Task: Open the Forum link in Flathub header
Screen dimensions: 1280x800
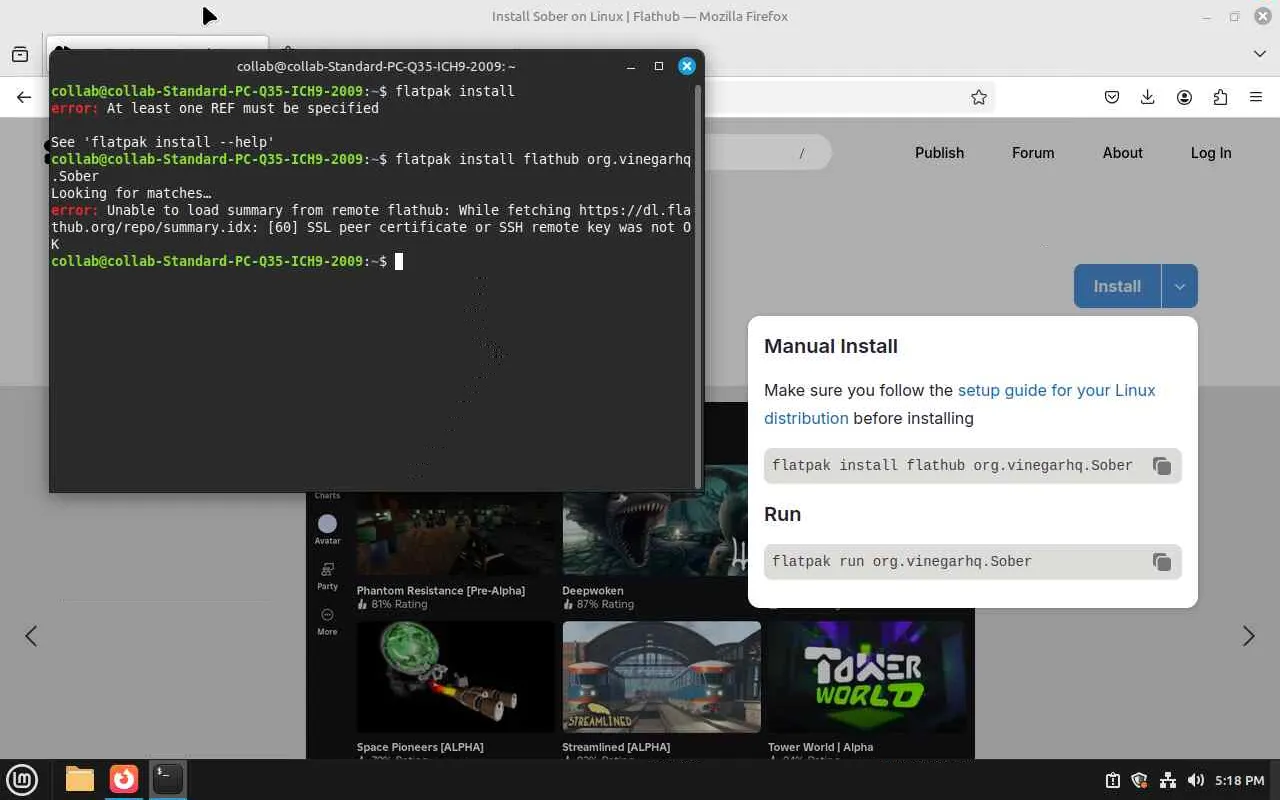Action: tap(1033, 153)
